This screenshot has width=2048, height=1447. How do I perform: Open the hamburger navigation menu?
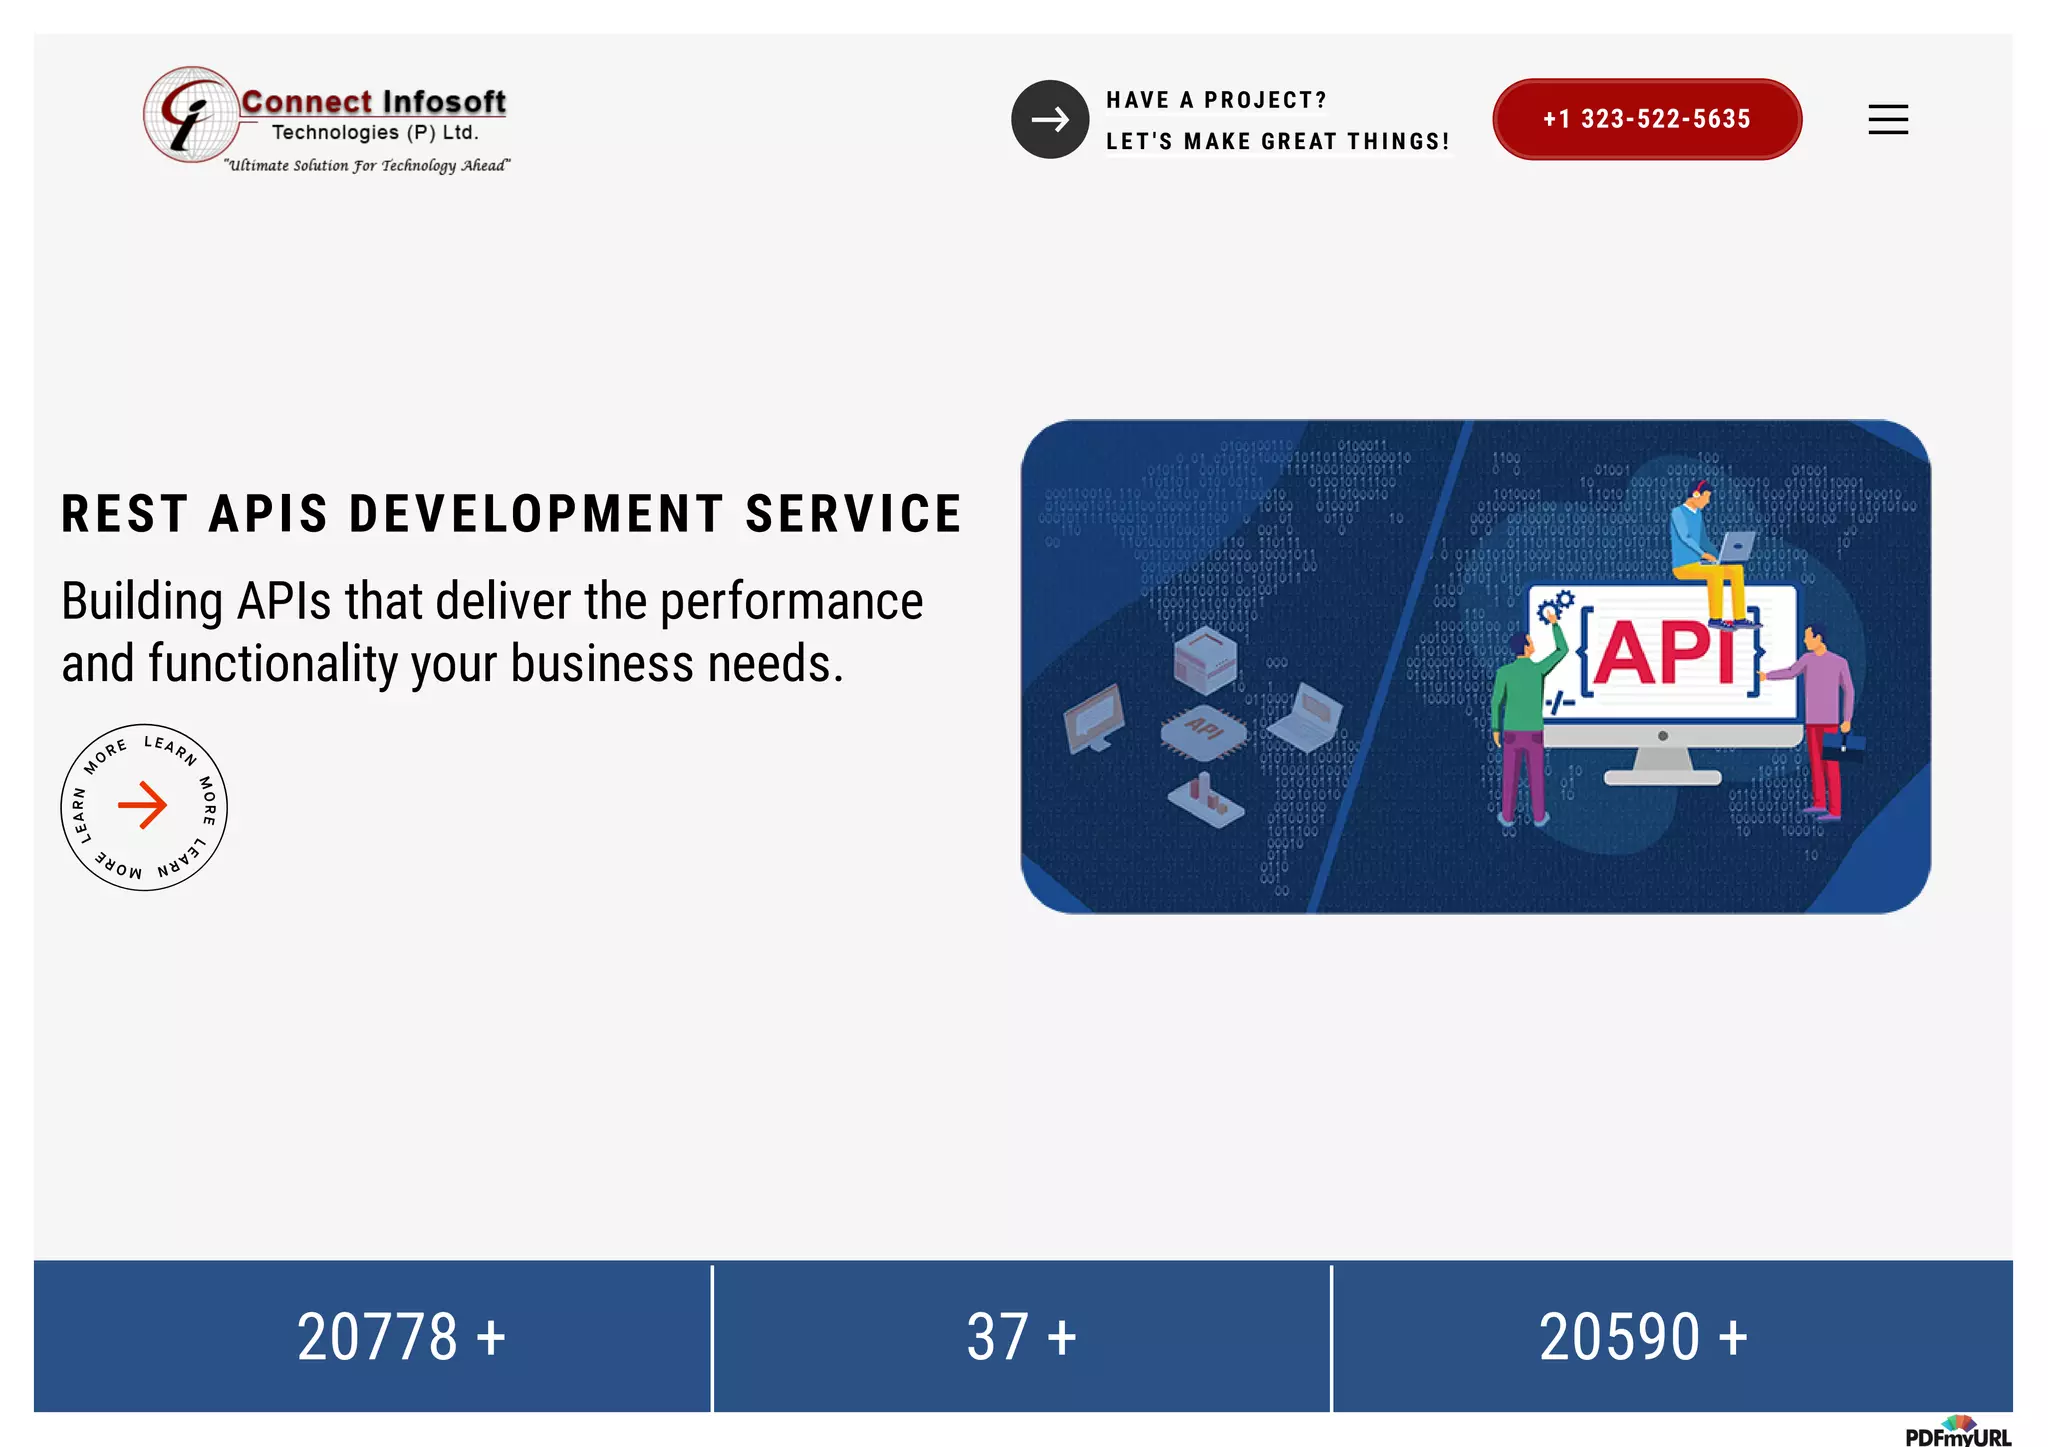point(1887,119)
